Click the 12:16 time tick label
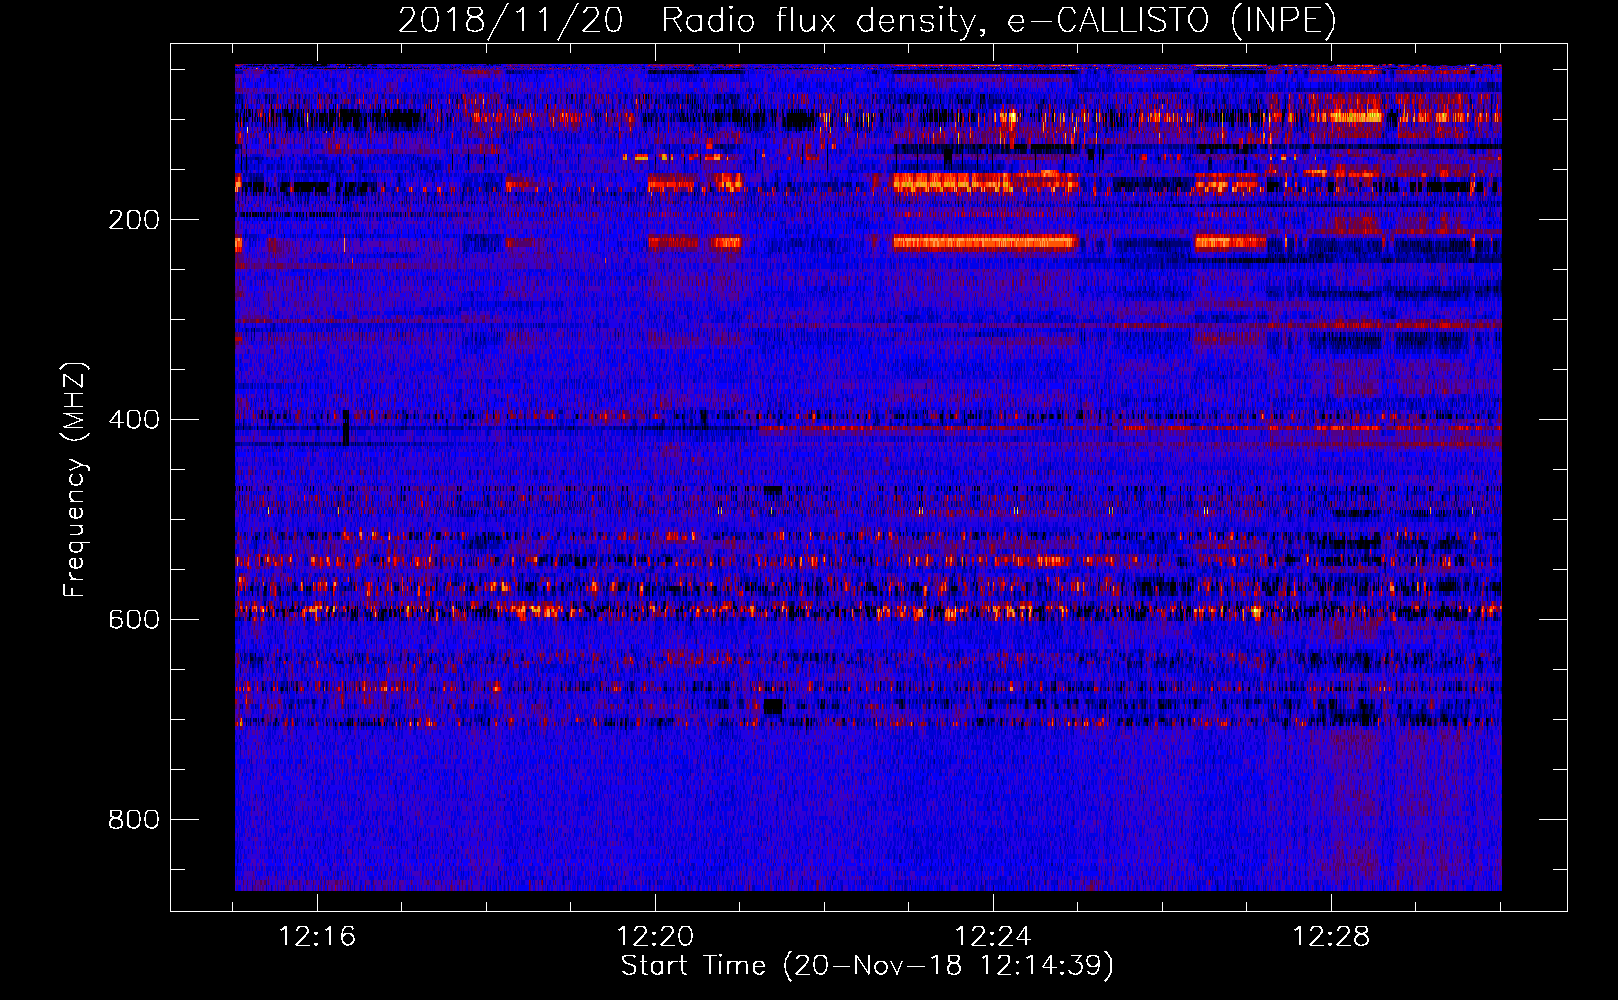This screenshot has width=1618, height=1000. (317, 936)
